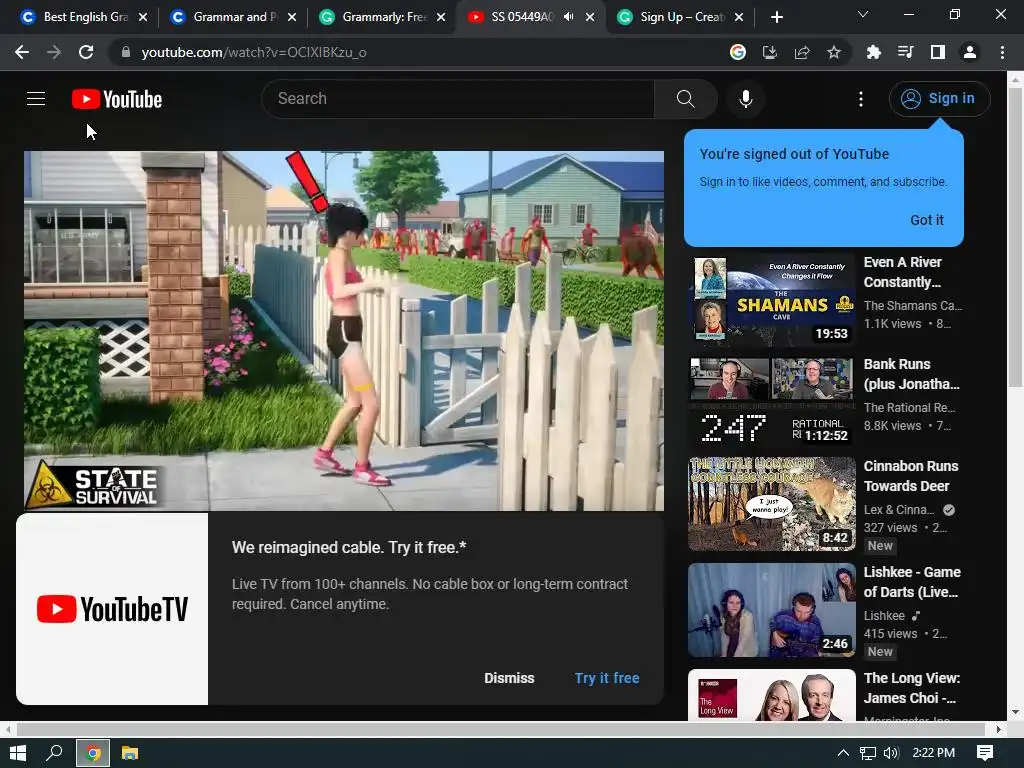Open the taskbar volume control
Viewport: 1024px width, 768px height.
(x=891, y=753)
